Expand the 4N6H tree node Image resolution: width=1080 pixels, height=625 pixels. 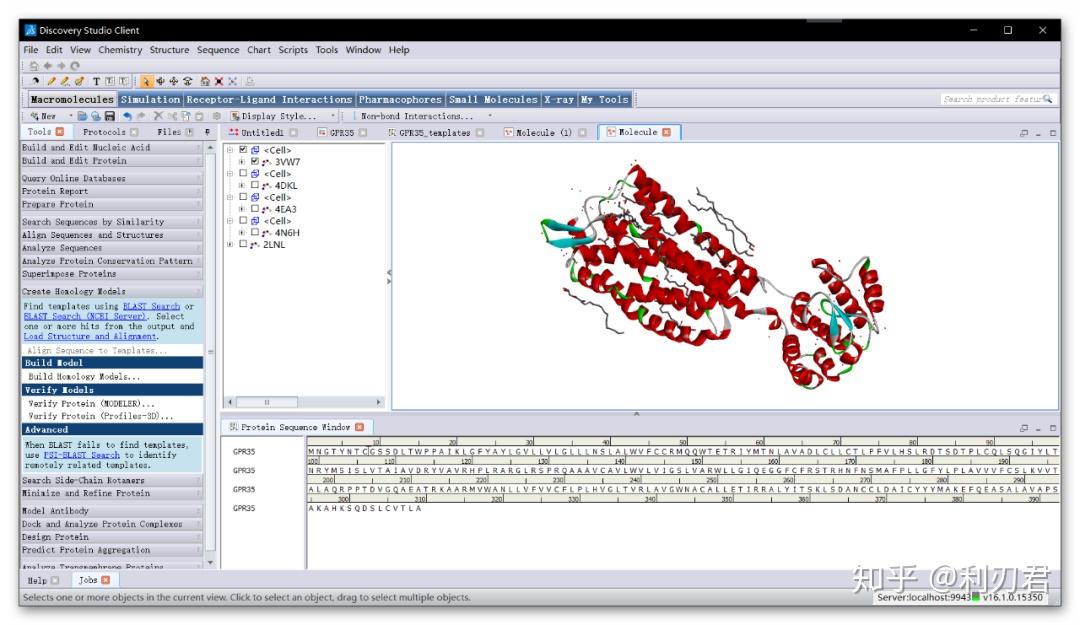pyautogui.click(x=242, y=233)
